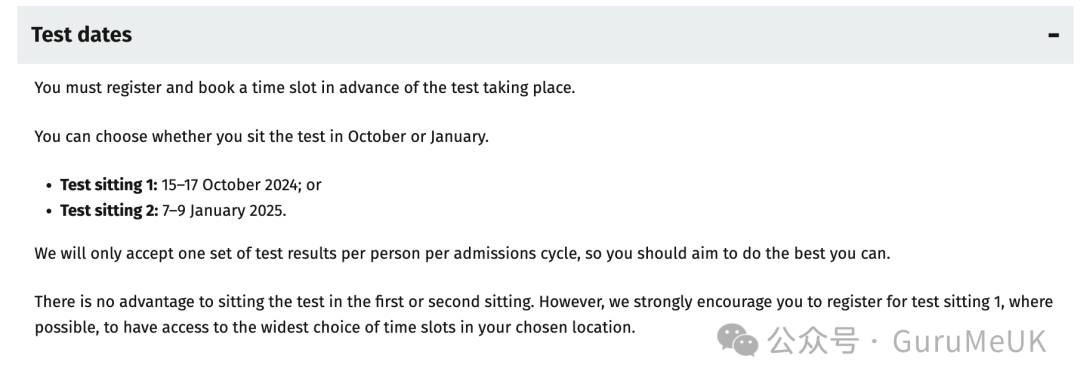Collapse the Test dates section using minus icon
Image resolution: width=1080 pixels, height=384 pixels.
1053,35
